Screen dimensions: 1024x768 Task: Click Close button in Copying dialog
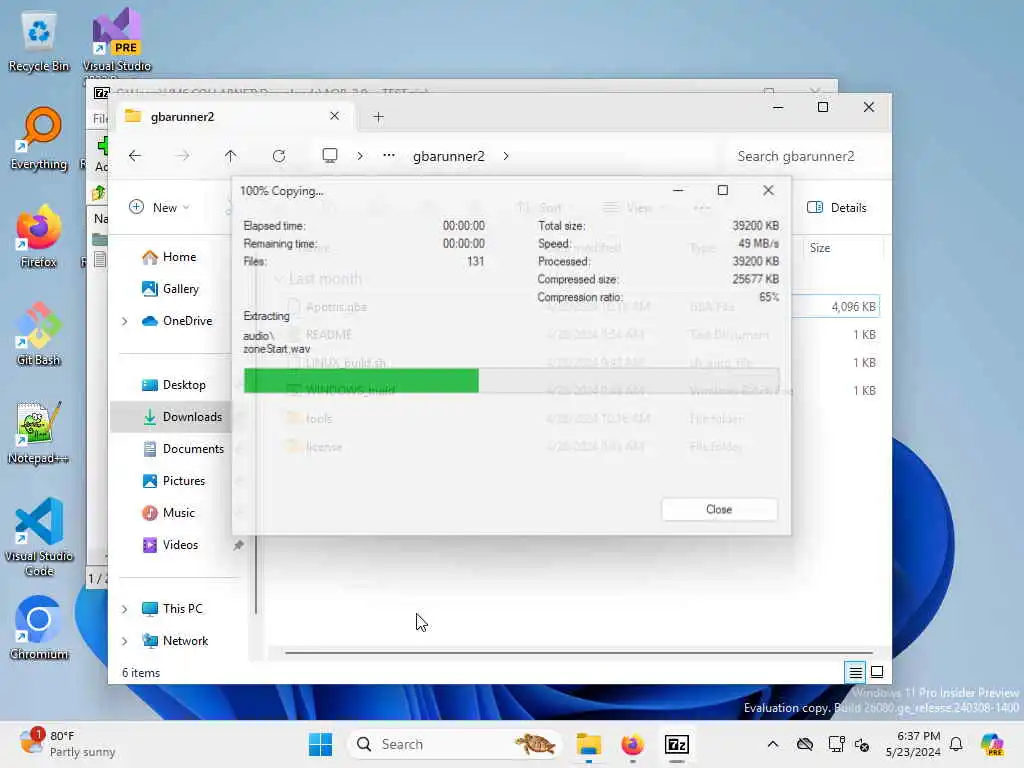(719, 509)
